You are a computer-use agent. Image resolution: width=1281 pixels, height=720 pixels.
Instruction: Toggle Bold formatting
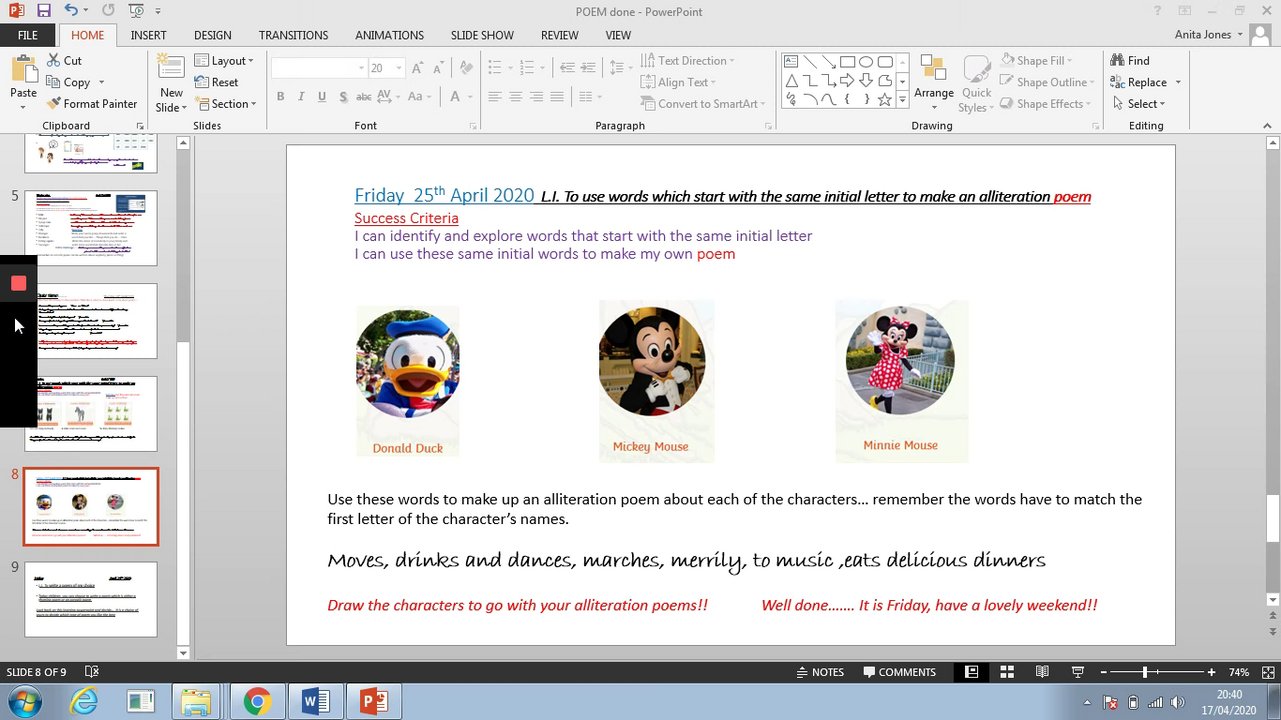(x=280, y=97)
